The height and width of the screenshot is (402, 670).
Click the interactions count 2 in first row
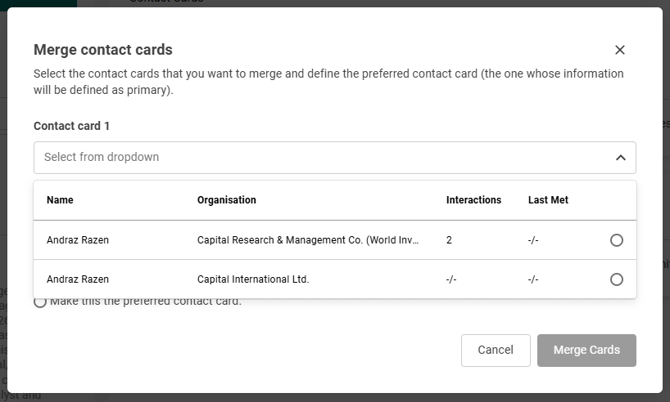coord(450,240)
